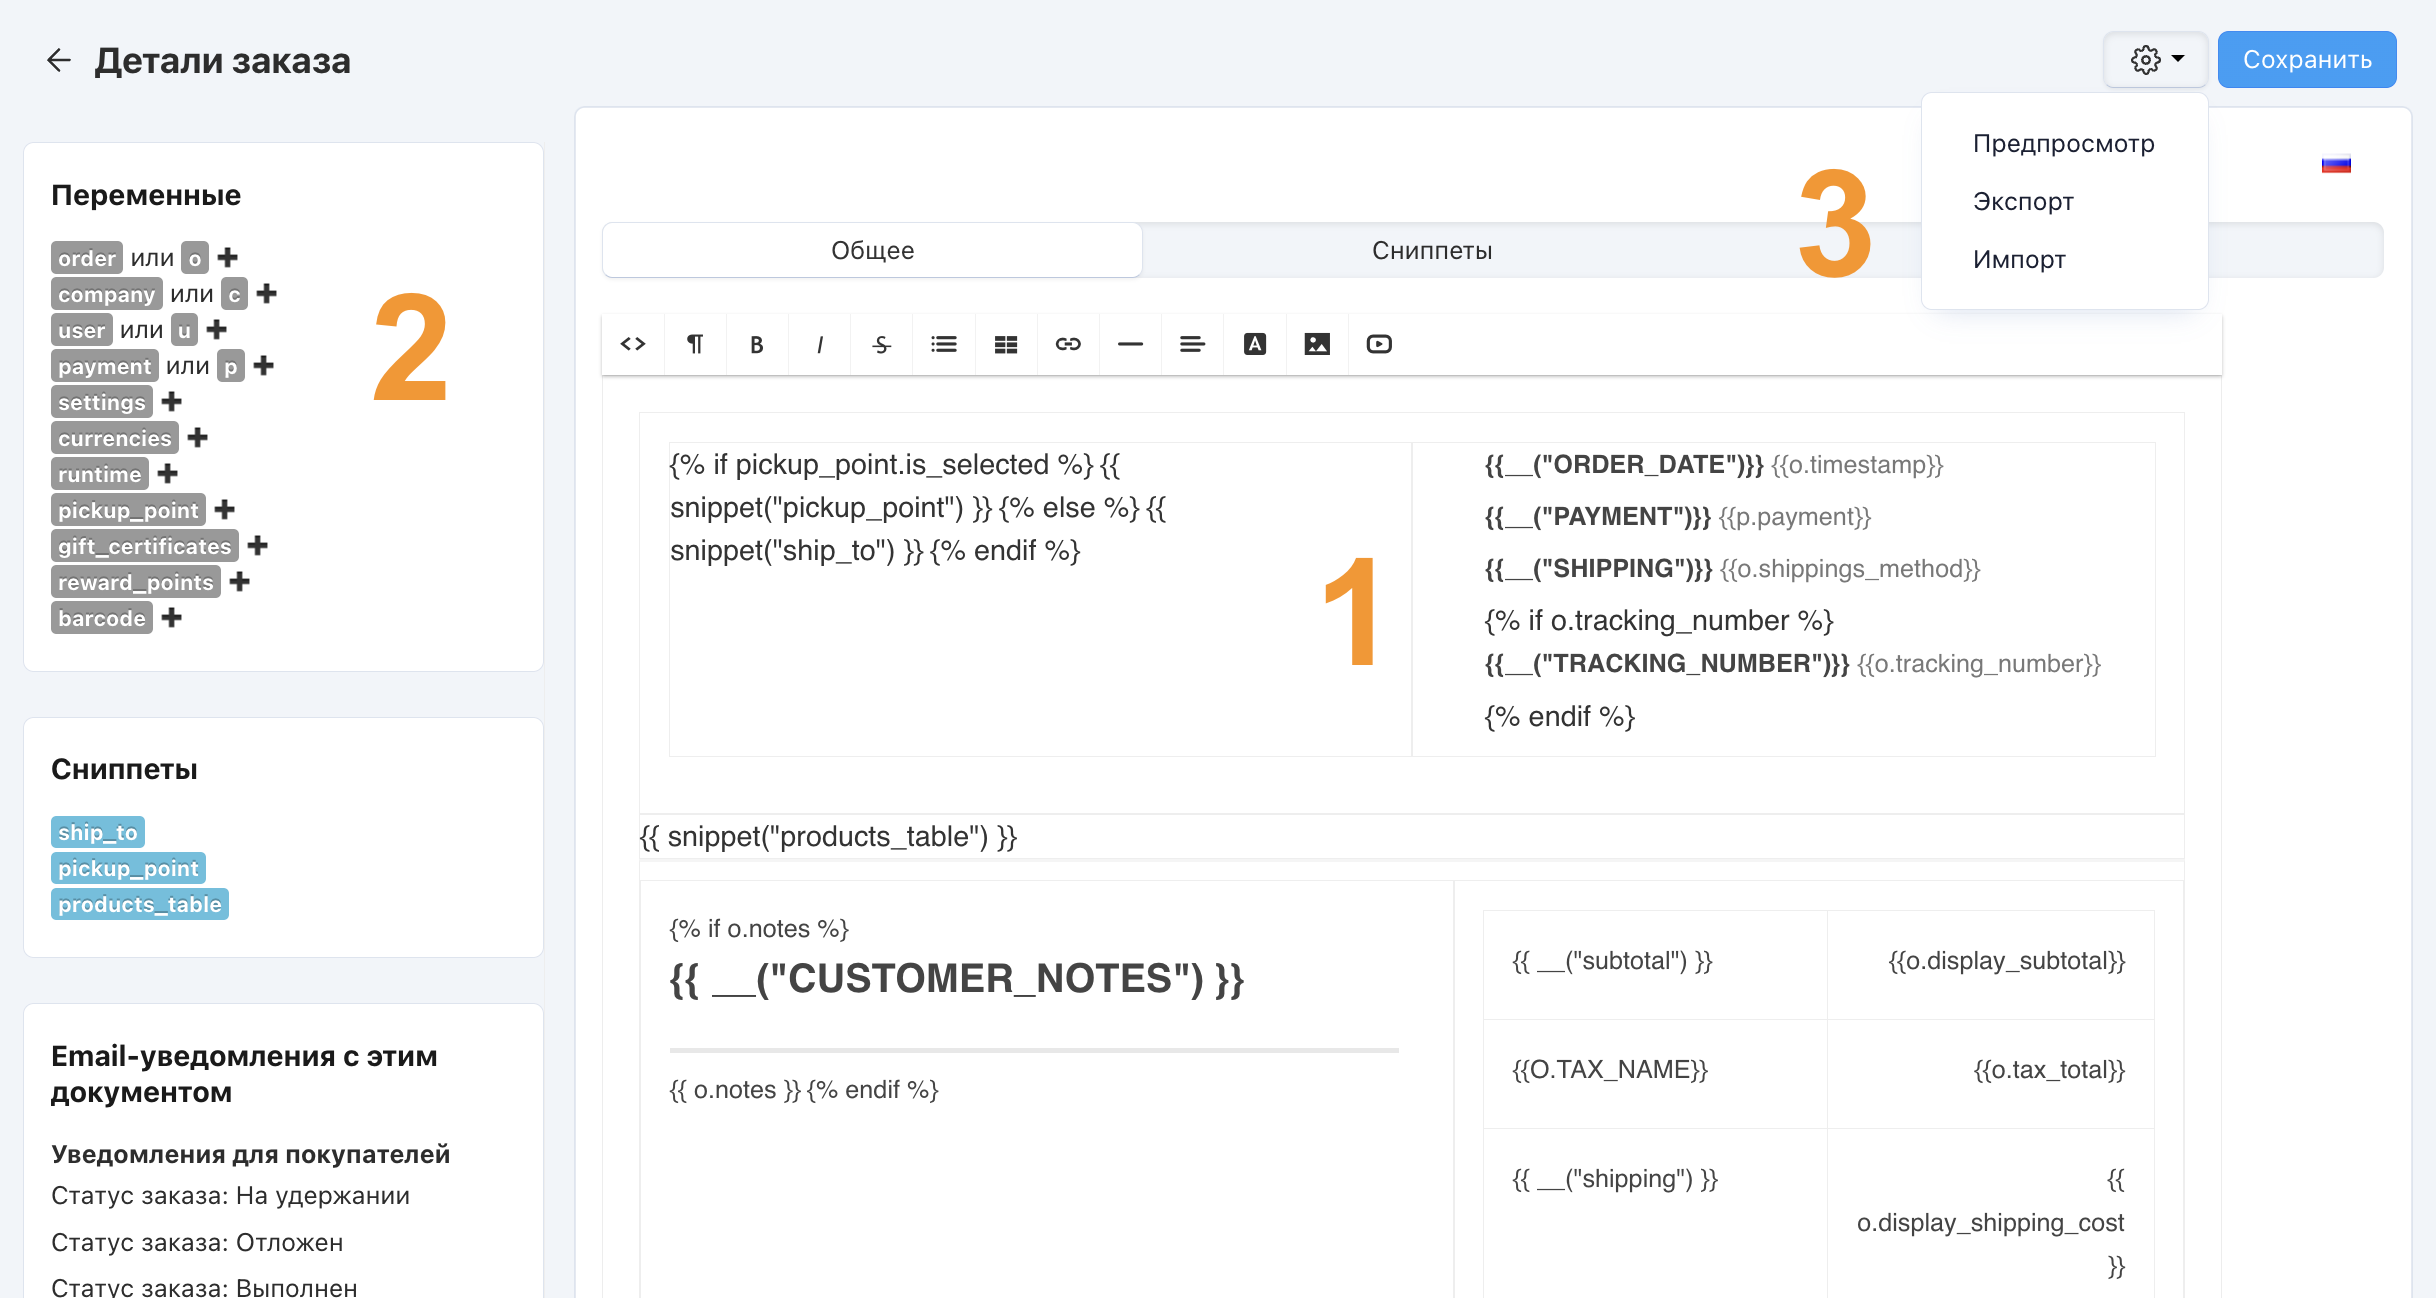2436x1298 pixels.
Task: Insert video using toolbar icon
Action: click(x=1379, y=344)
